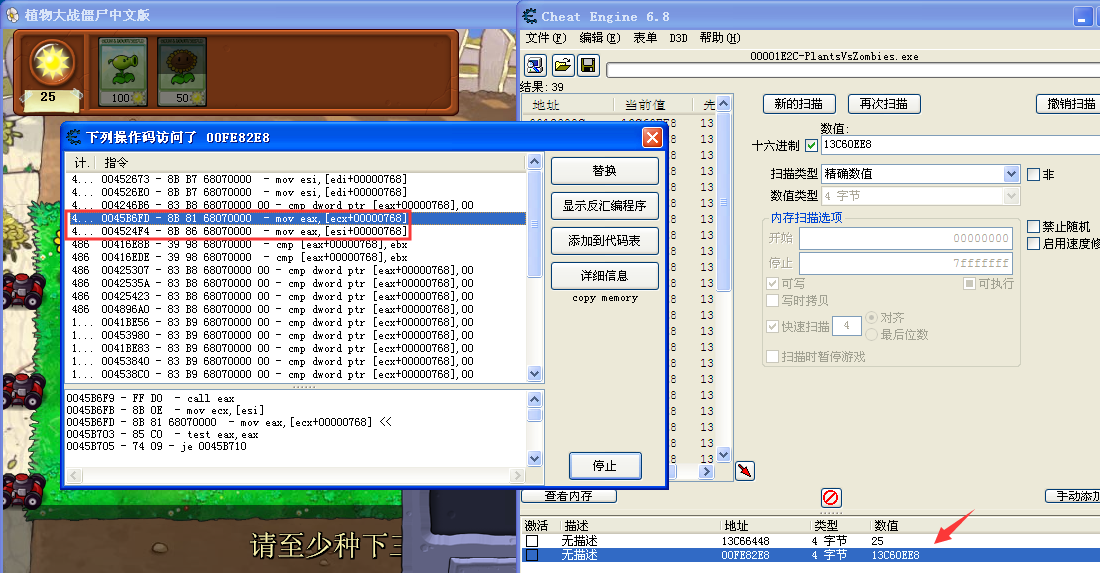
Task: Toggle the 十六进制 hex checkbox
Action: click(812, 145)
